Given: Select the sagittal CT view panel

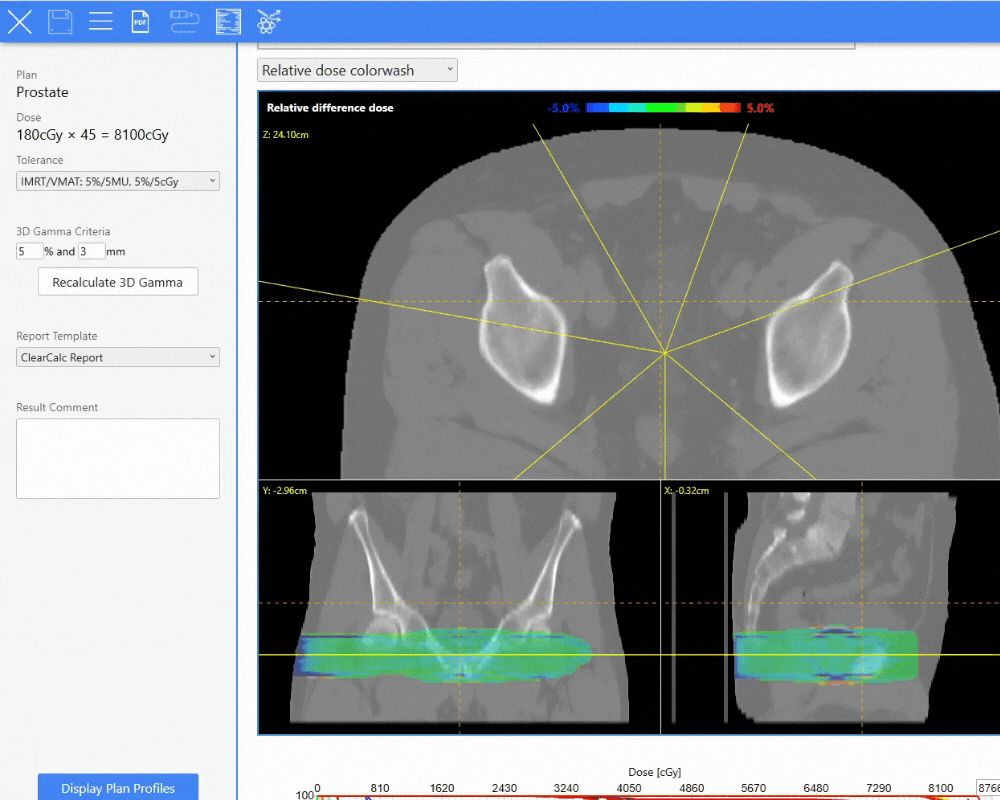Looking at the screenshot, I should (830, 607).
